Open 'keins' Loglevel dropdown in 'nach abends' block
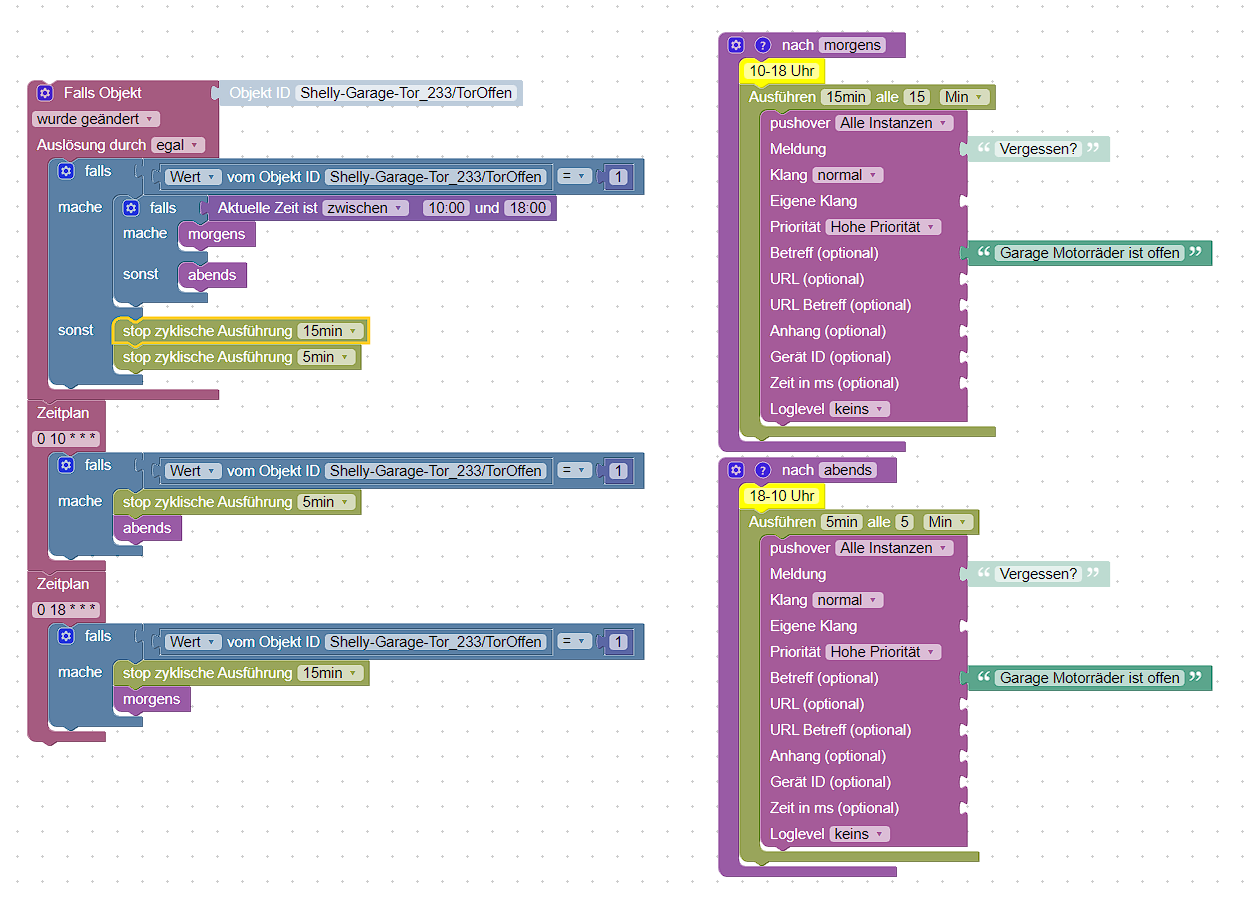 click(860, 834)
